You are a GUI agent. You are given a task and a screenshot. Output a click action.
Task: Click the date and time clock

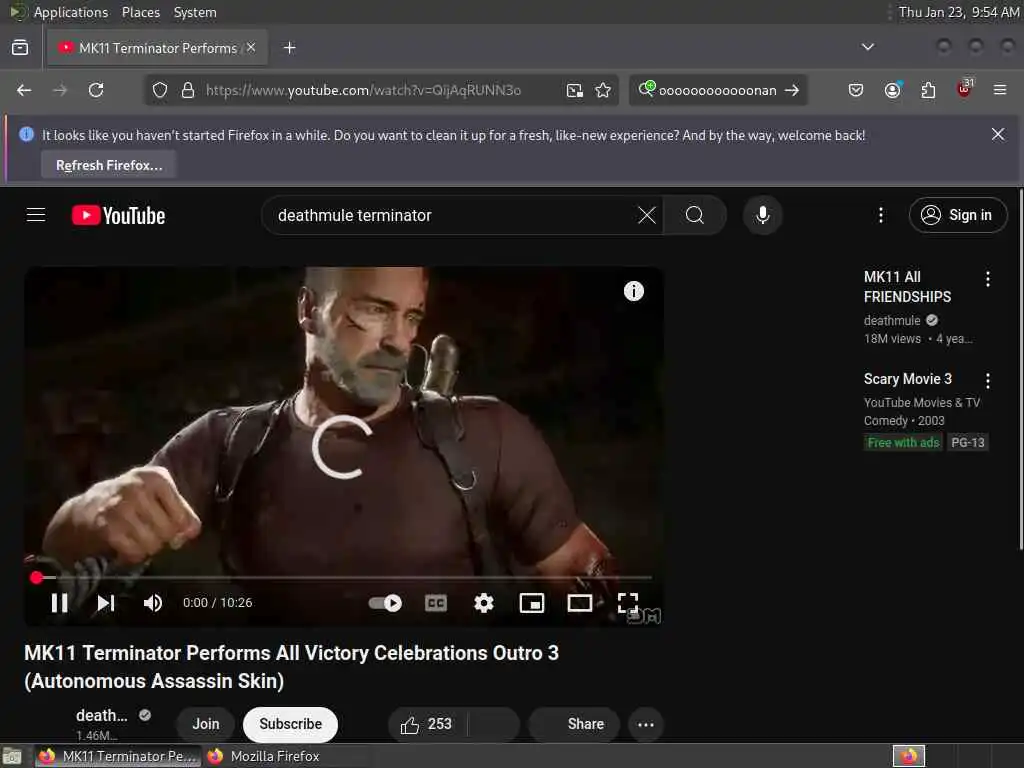[959, 12]
